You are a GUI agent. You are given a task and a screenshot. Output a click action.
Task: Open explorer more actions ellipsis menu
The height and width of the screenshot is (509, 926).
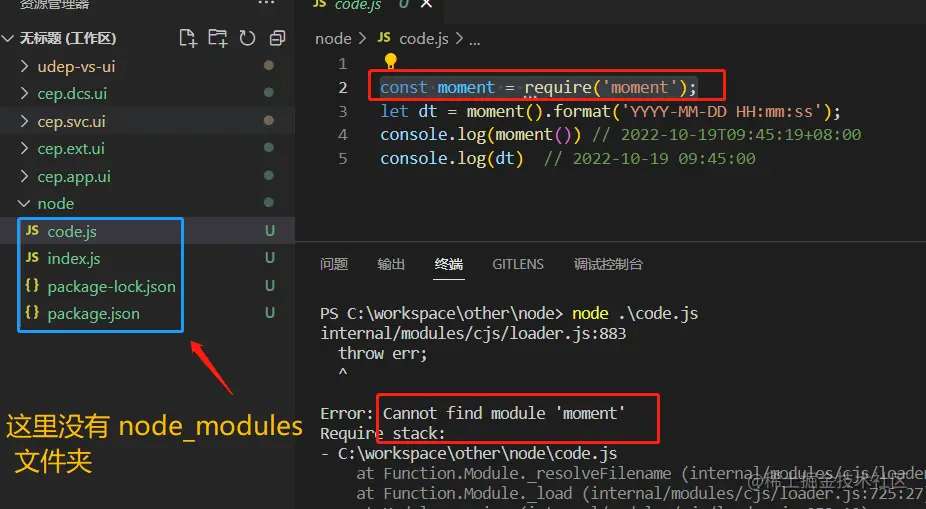[266, 4]
